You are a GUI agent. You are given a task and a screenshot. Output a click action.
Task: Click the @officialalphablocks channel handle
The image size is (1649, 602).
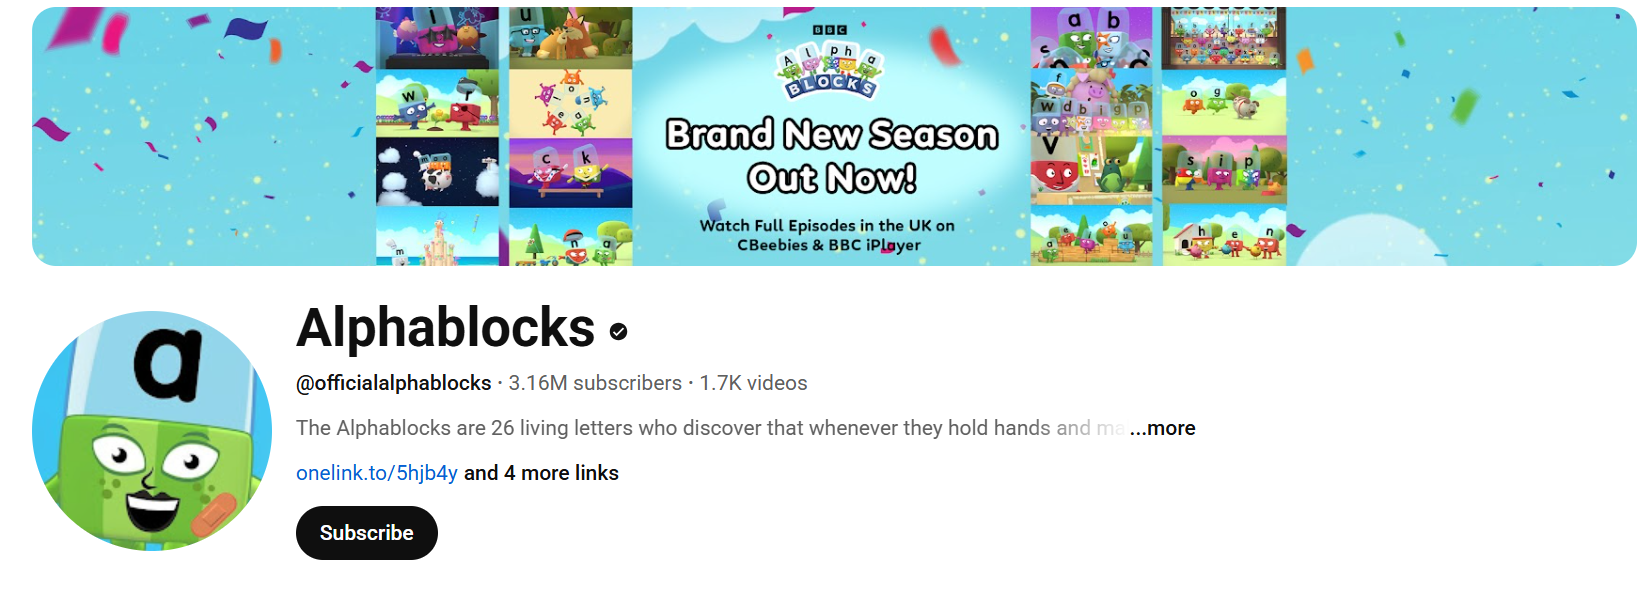point(394,383)
